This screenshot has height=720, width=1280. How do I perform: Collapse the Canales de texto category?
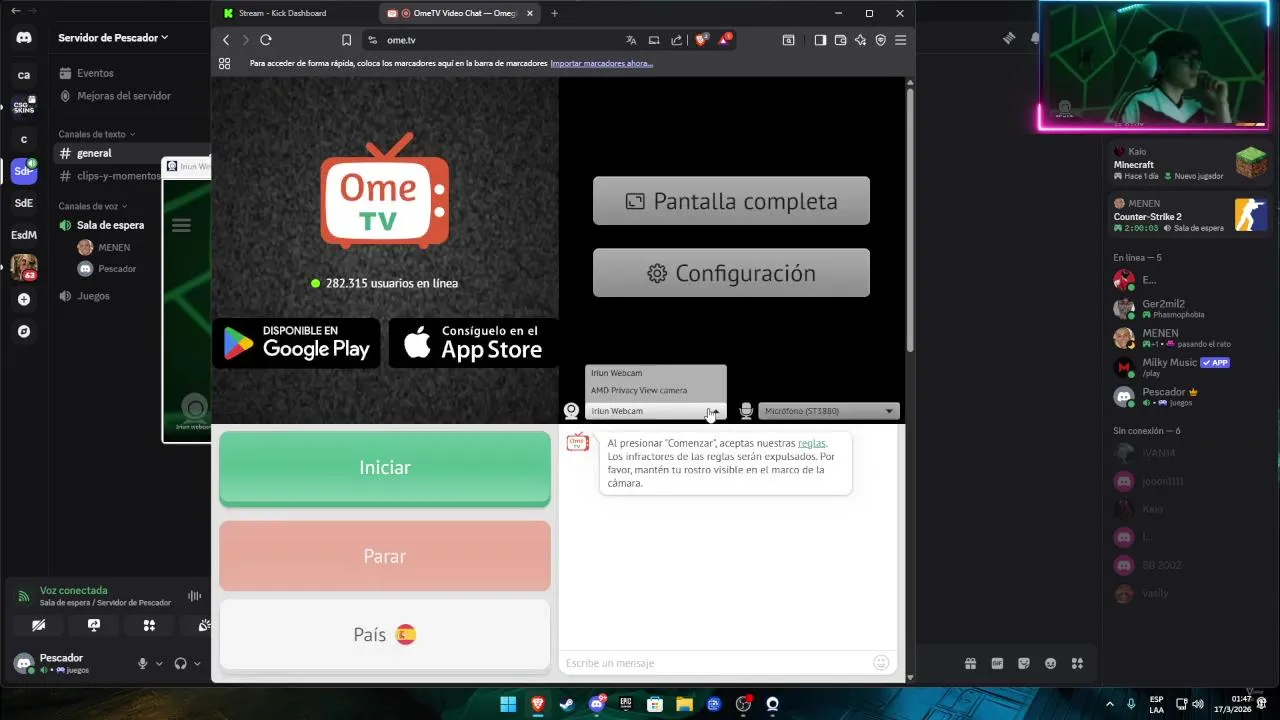point(96,134)
